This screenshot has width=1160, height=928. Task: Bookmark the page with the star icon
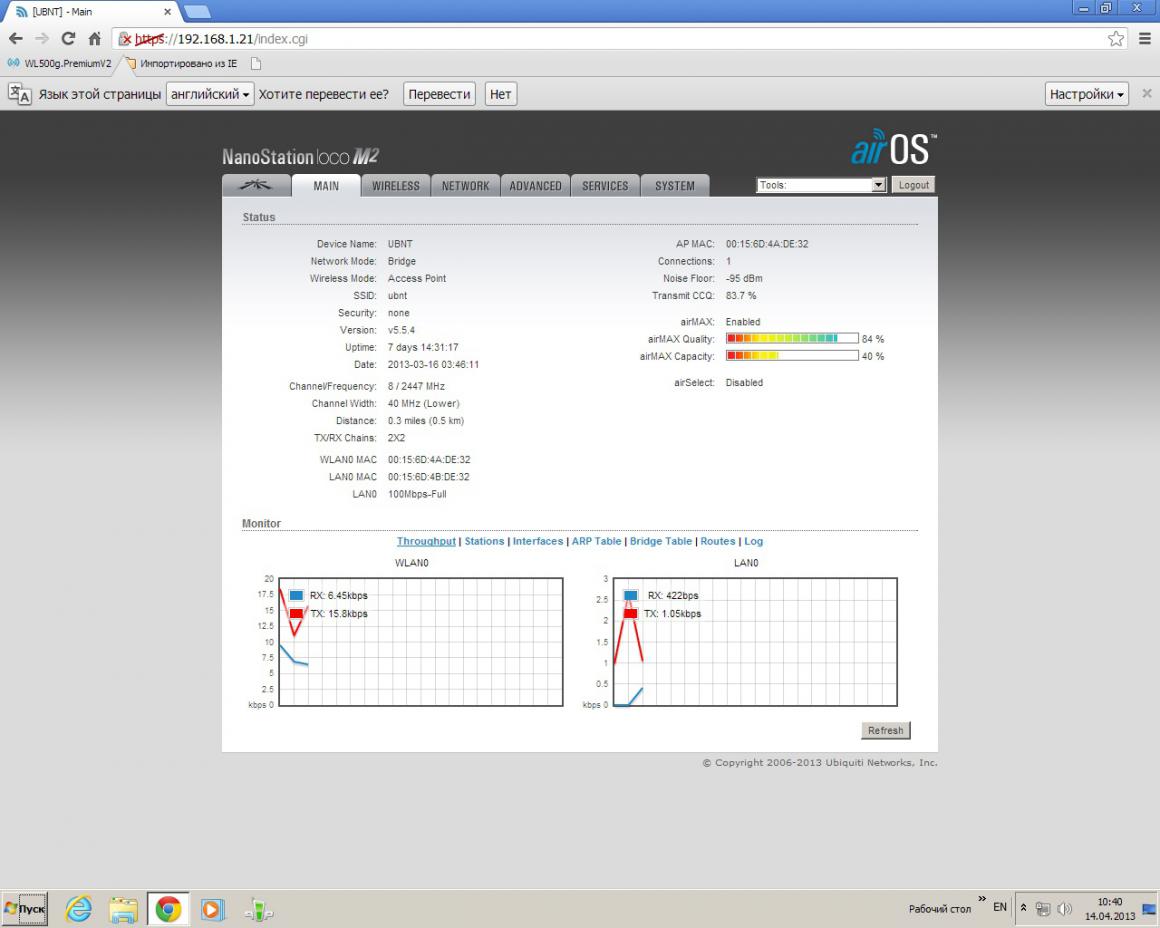1116,39
